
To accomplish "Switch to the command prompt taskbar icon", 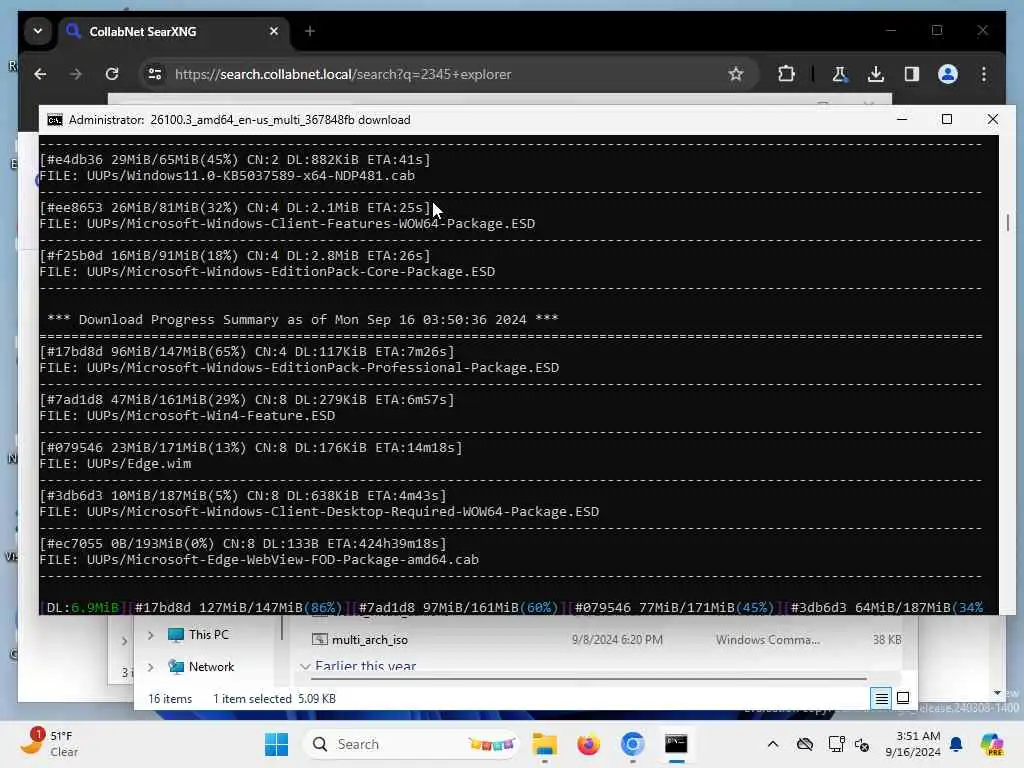I will pyautogui.click(x=676, y=744).
